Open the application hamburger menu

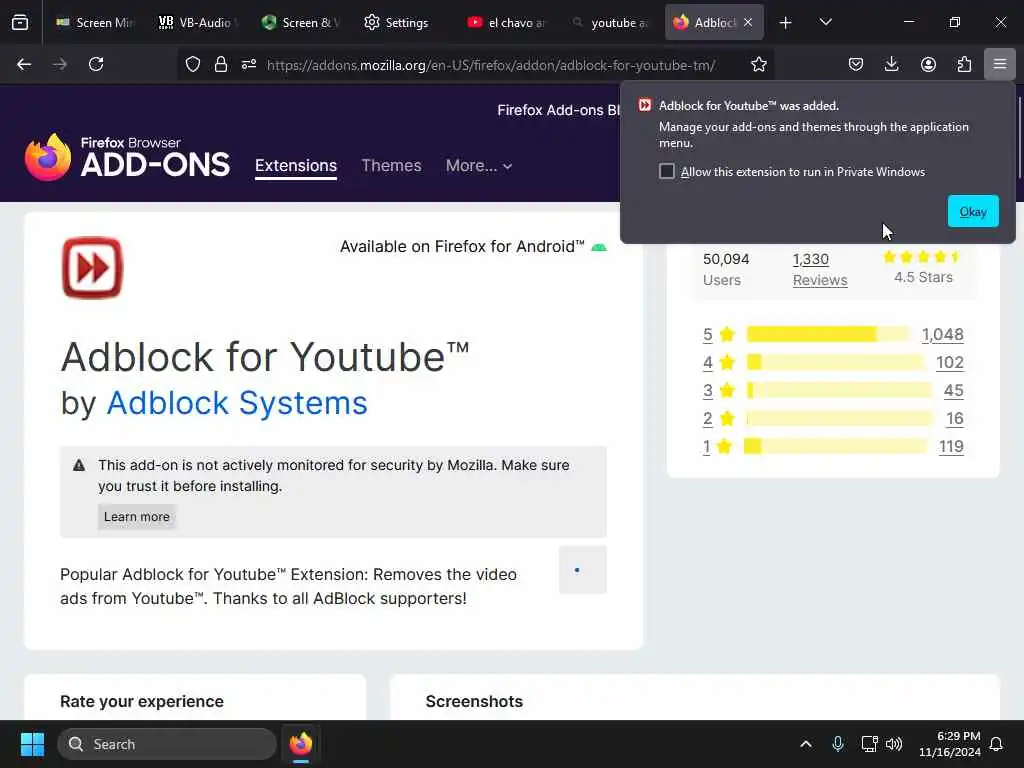[x=1000, y=64]
